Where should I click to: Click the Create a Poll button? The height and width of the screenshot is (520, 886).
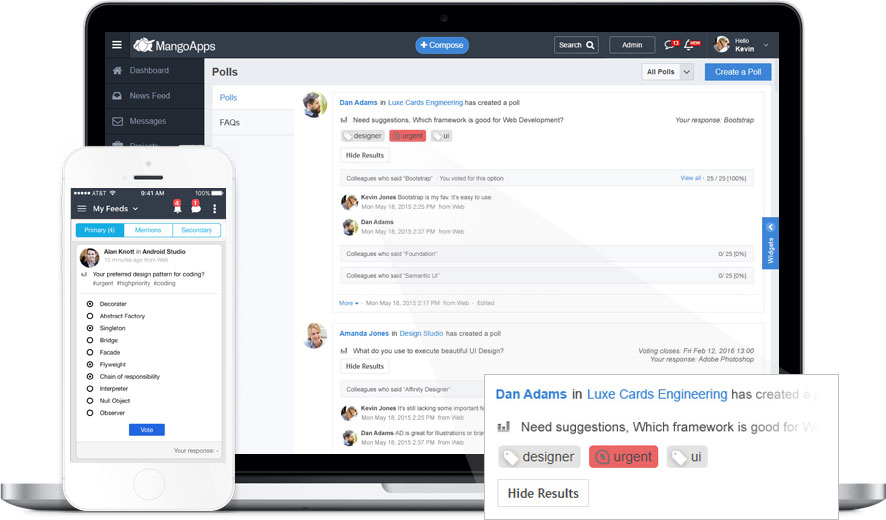tap(738, 72)
